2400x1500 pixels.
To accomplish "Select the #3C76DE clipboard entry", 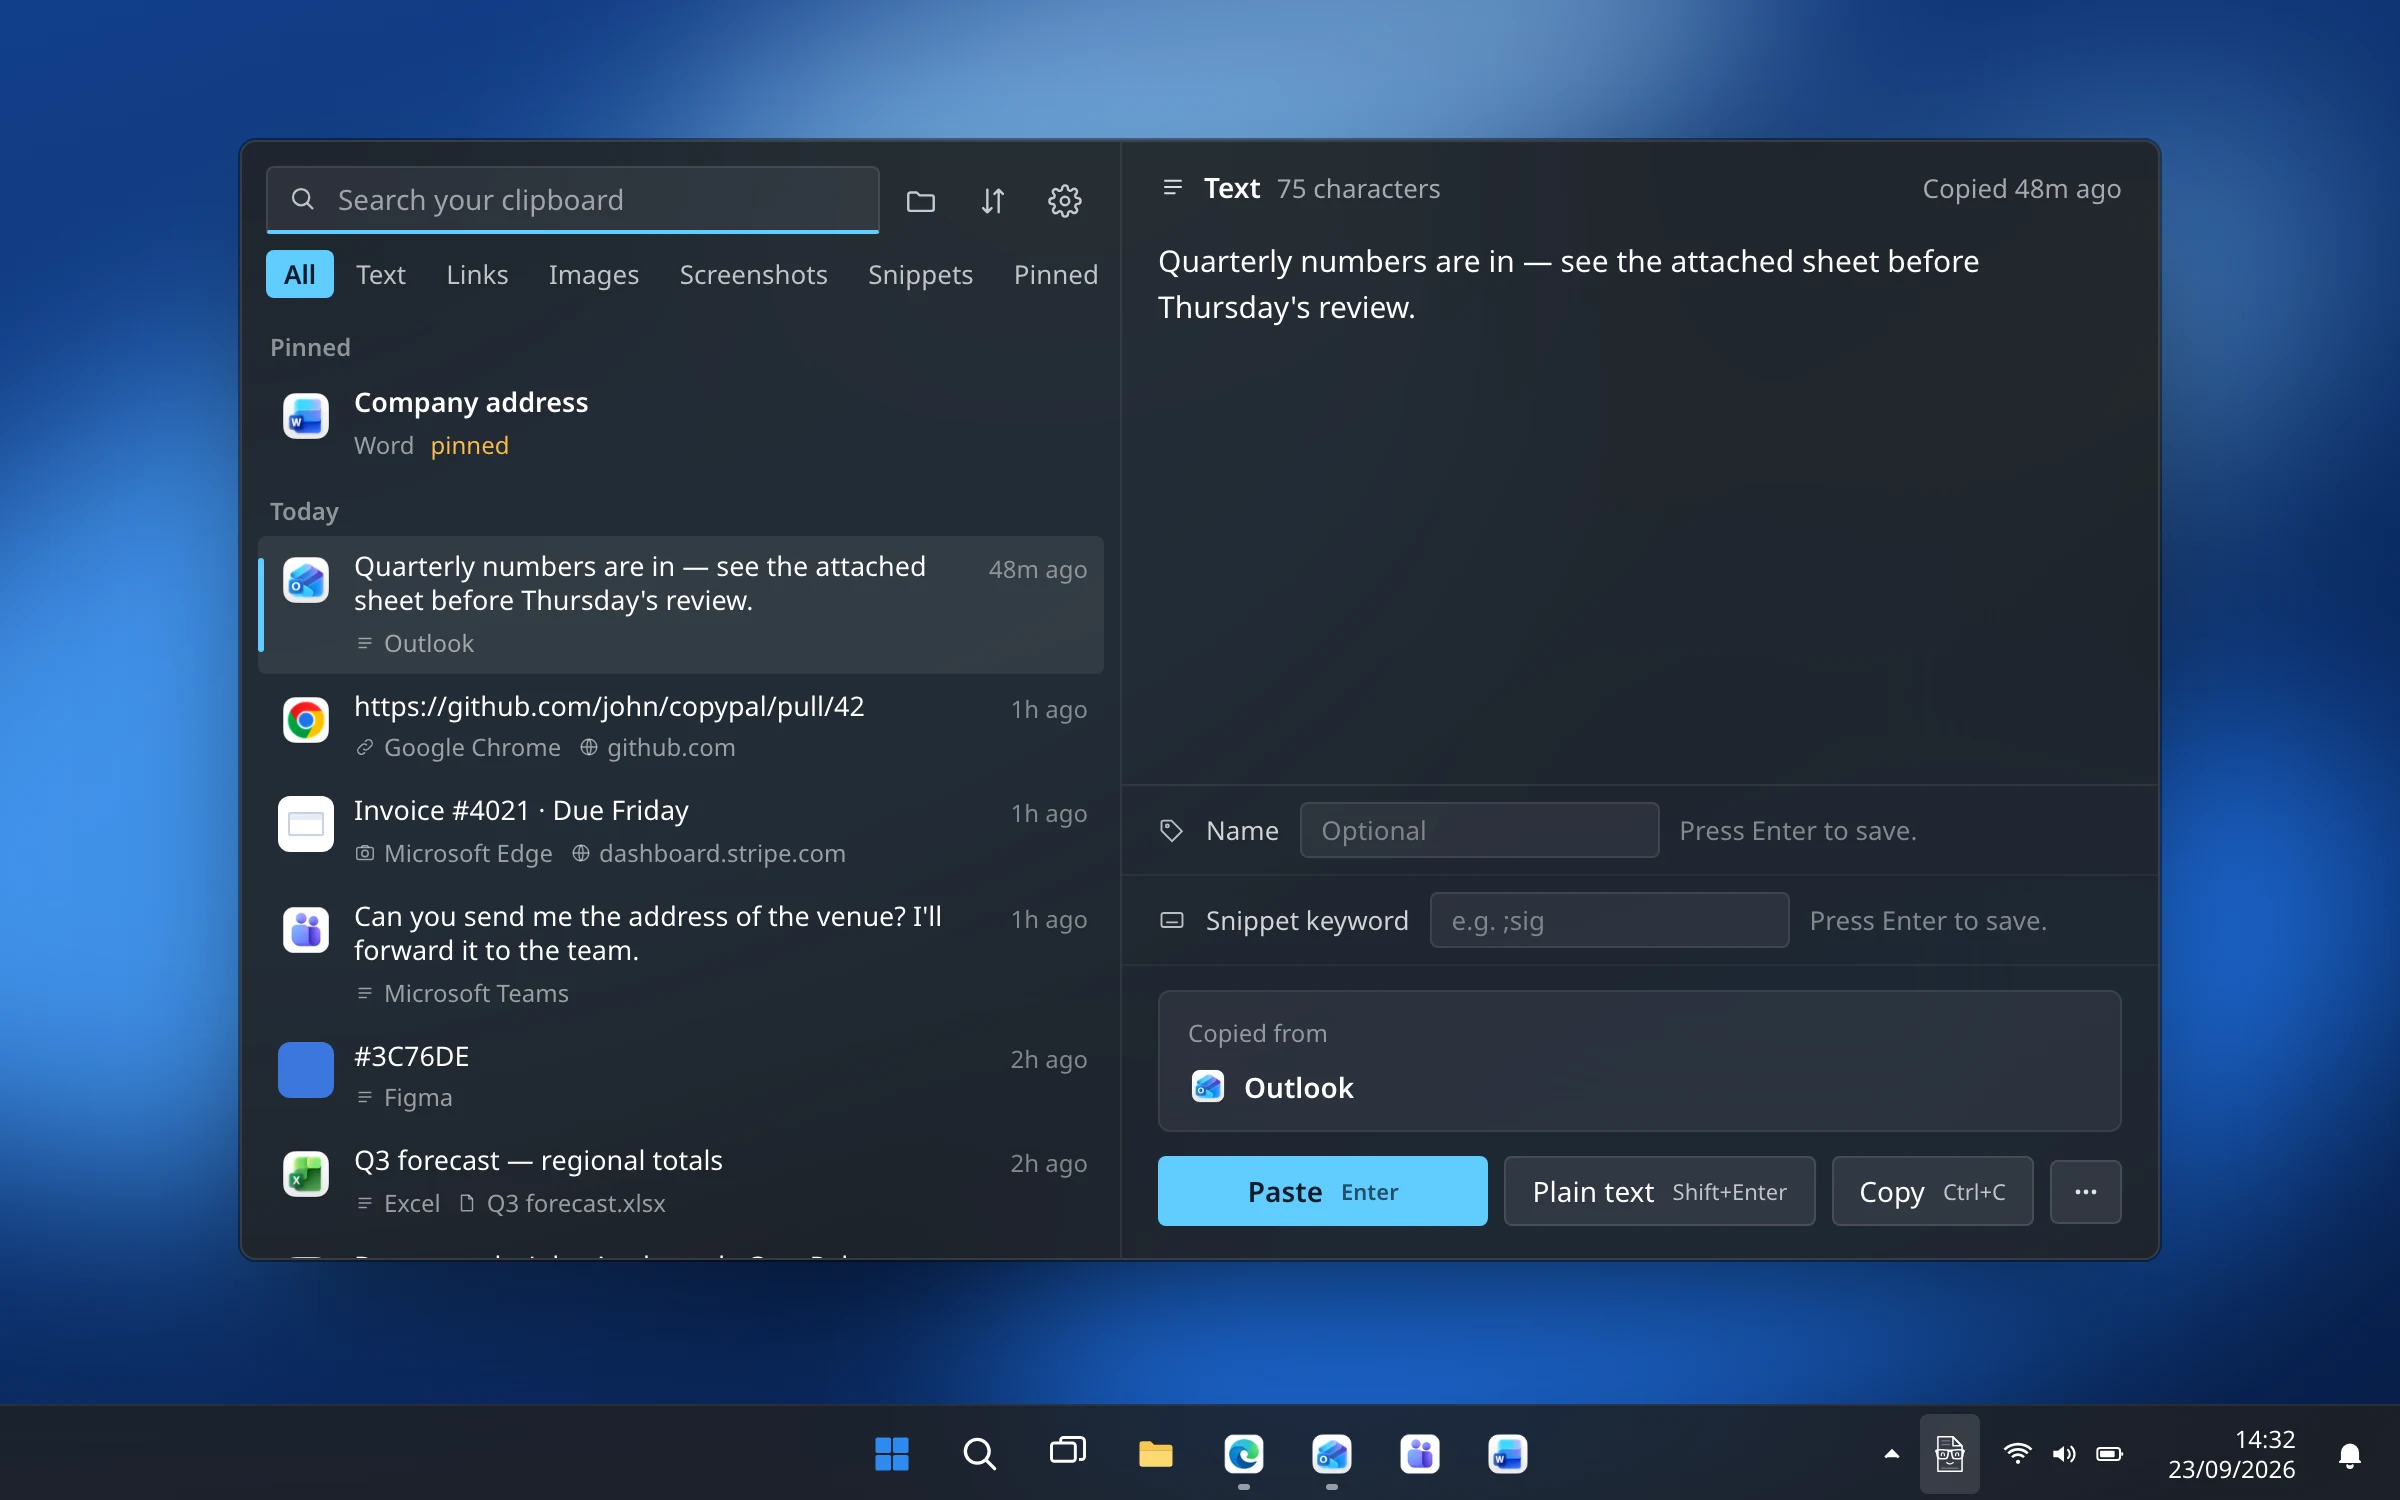I will (681, 1076).
